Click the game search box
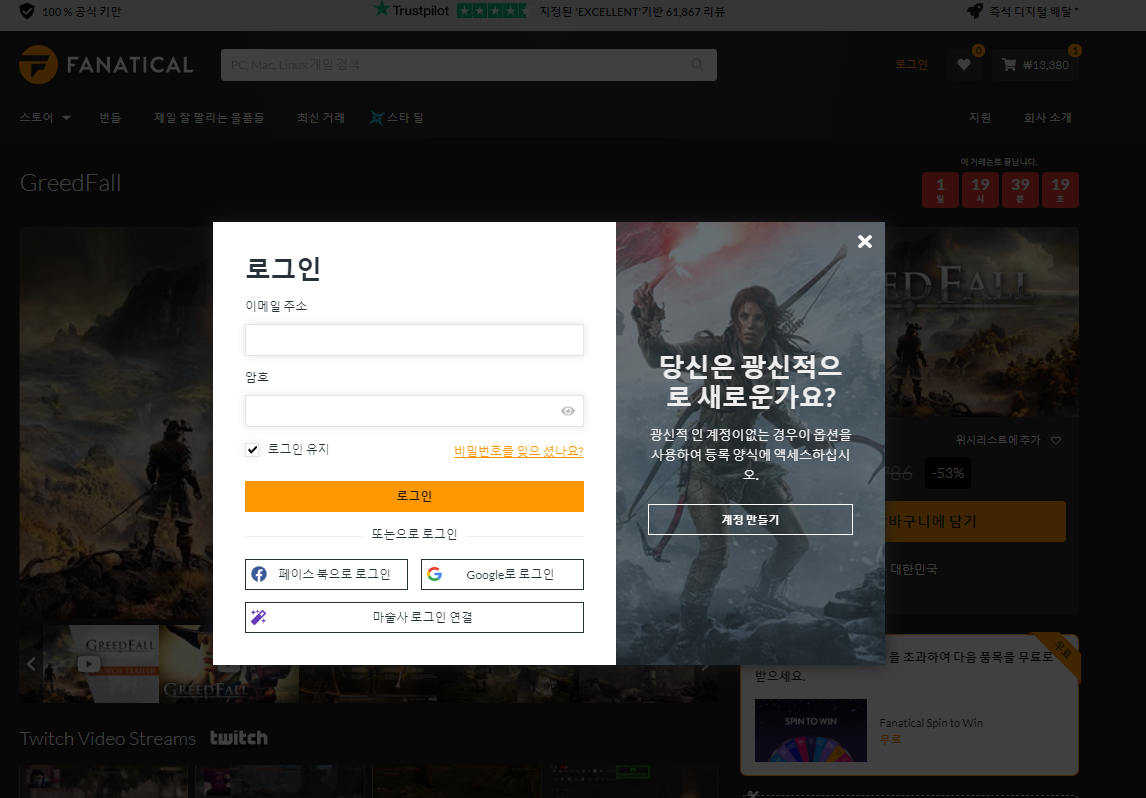This screenshot has width=1146, height=798. [468, 65]
